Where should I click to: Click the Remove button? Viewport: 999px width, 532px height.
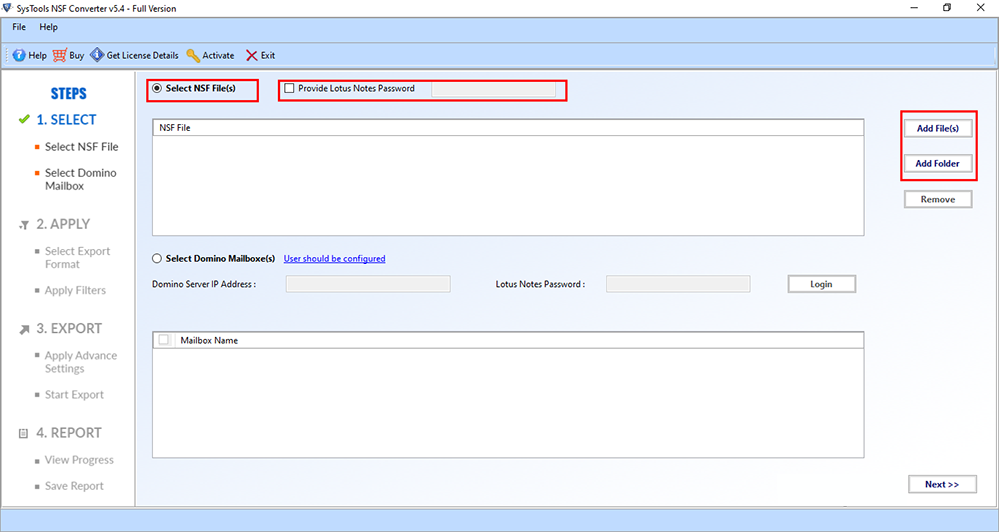938,199
